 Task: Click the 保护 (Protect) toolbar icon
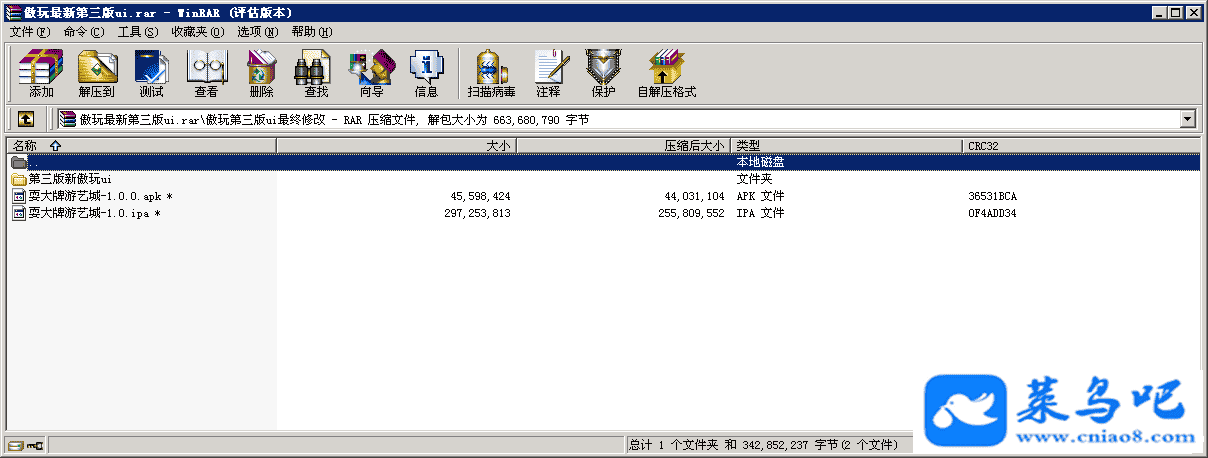(x=603, y=67)
